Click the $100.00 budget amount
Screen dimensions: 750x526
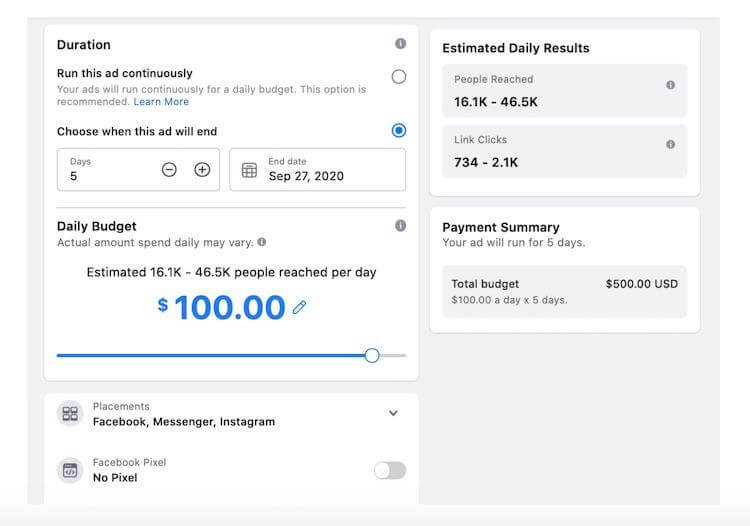[x=229, y=307]
